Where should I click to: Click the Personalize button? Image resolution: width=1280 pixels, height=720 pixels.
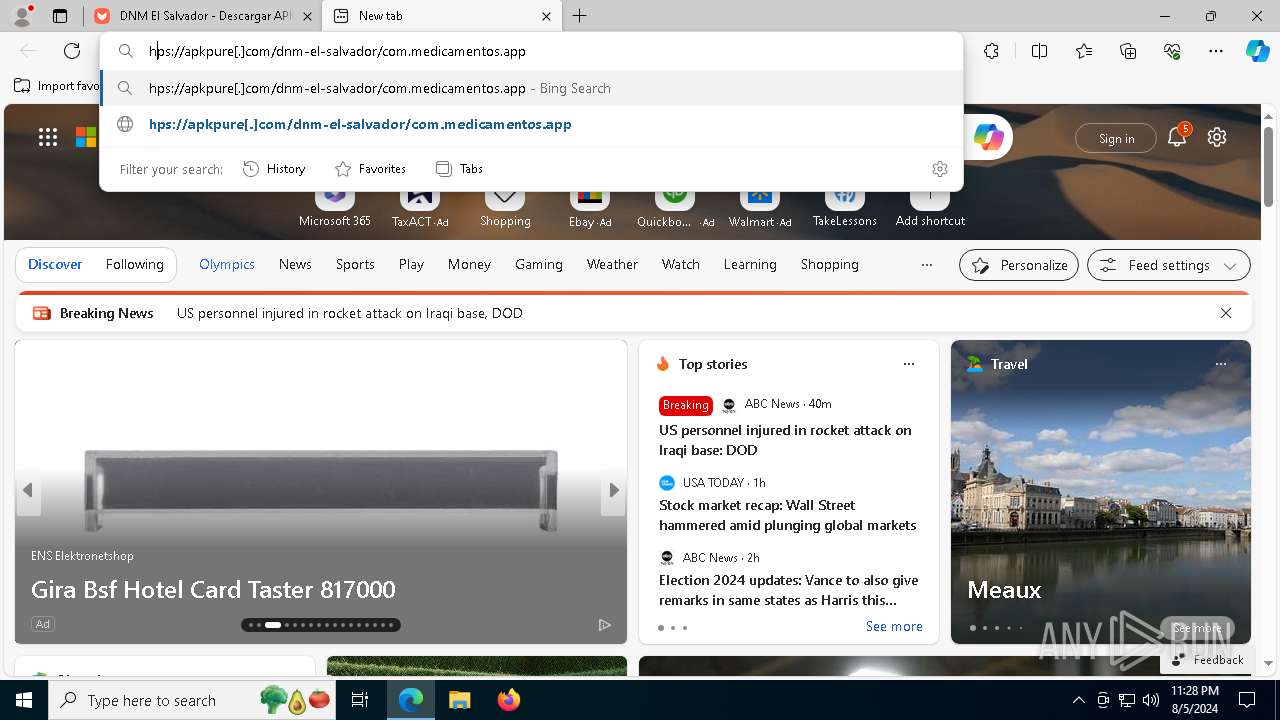coord(1019,265)
